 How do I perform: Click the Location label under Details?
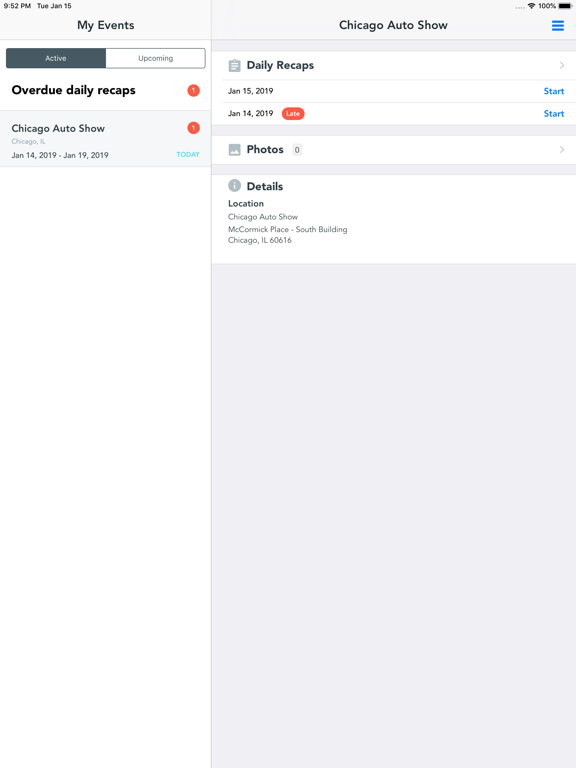click(x=246, y=204)
